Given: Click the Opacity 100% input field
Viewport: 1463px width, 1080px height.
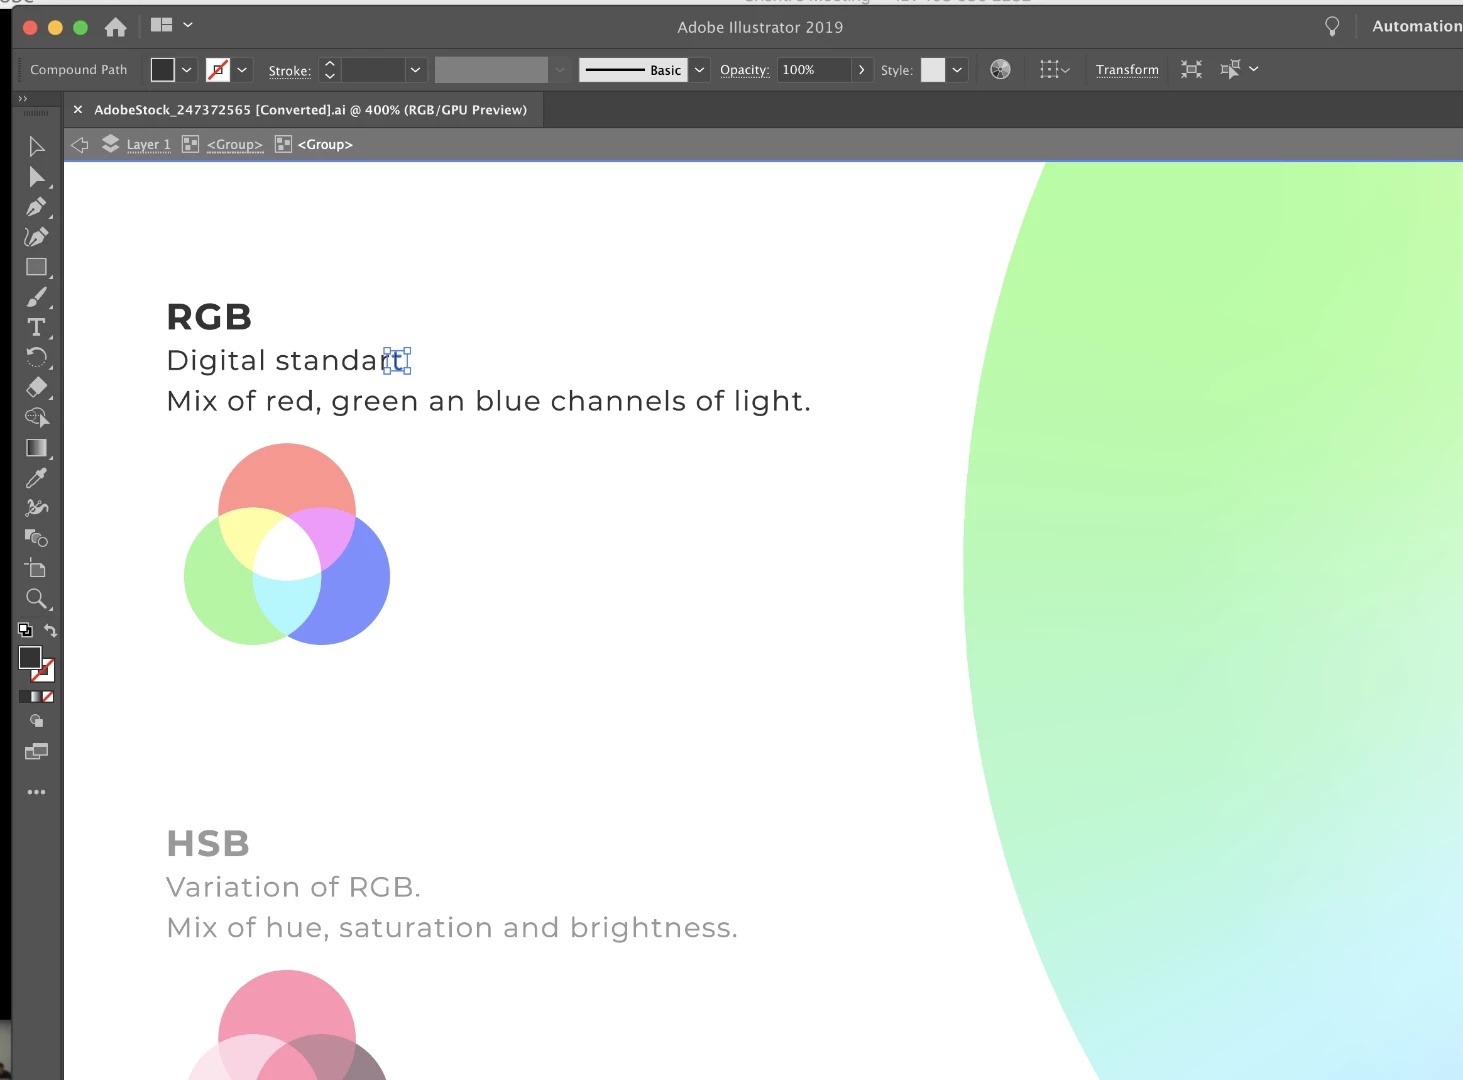Looking at the screenshot, I should pyautogui.click(x=814, y=70).
